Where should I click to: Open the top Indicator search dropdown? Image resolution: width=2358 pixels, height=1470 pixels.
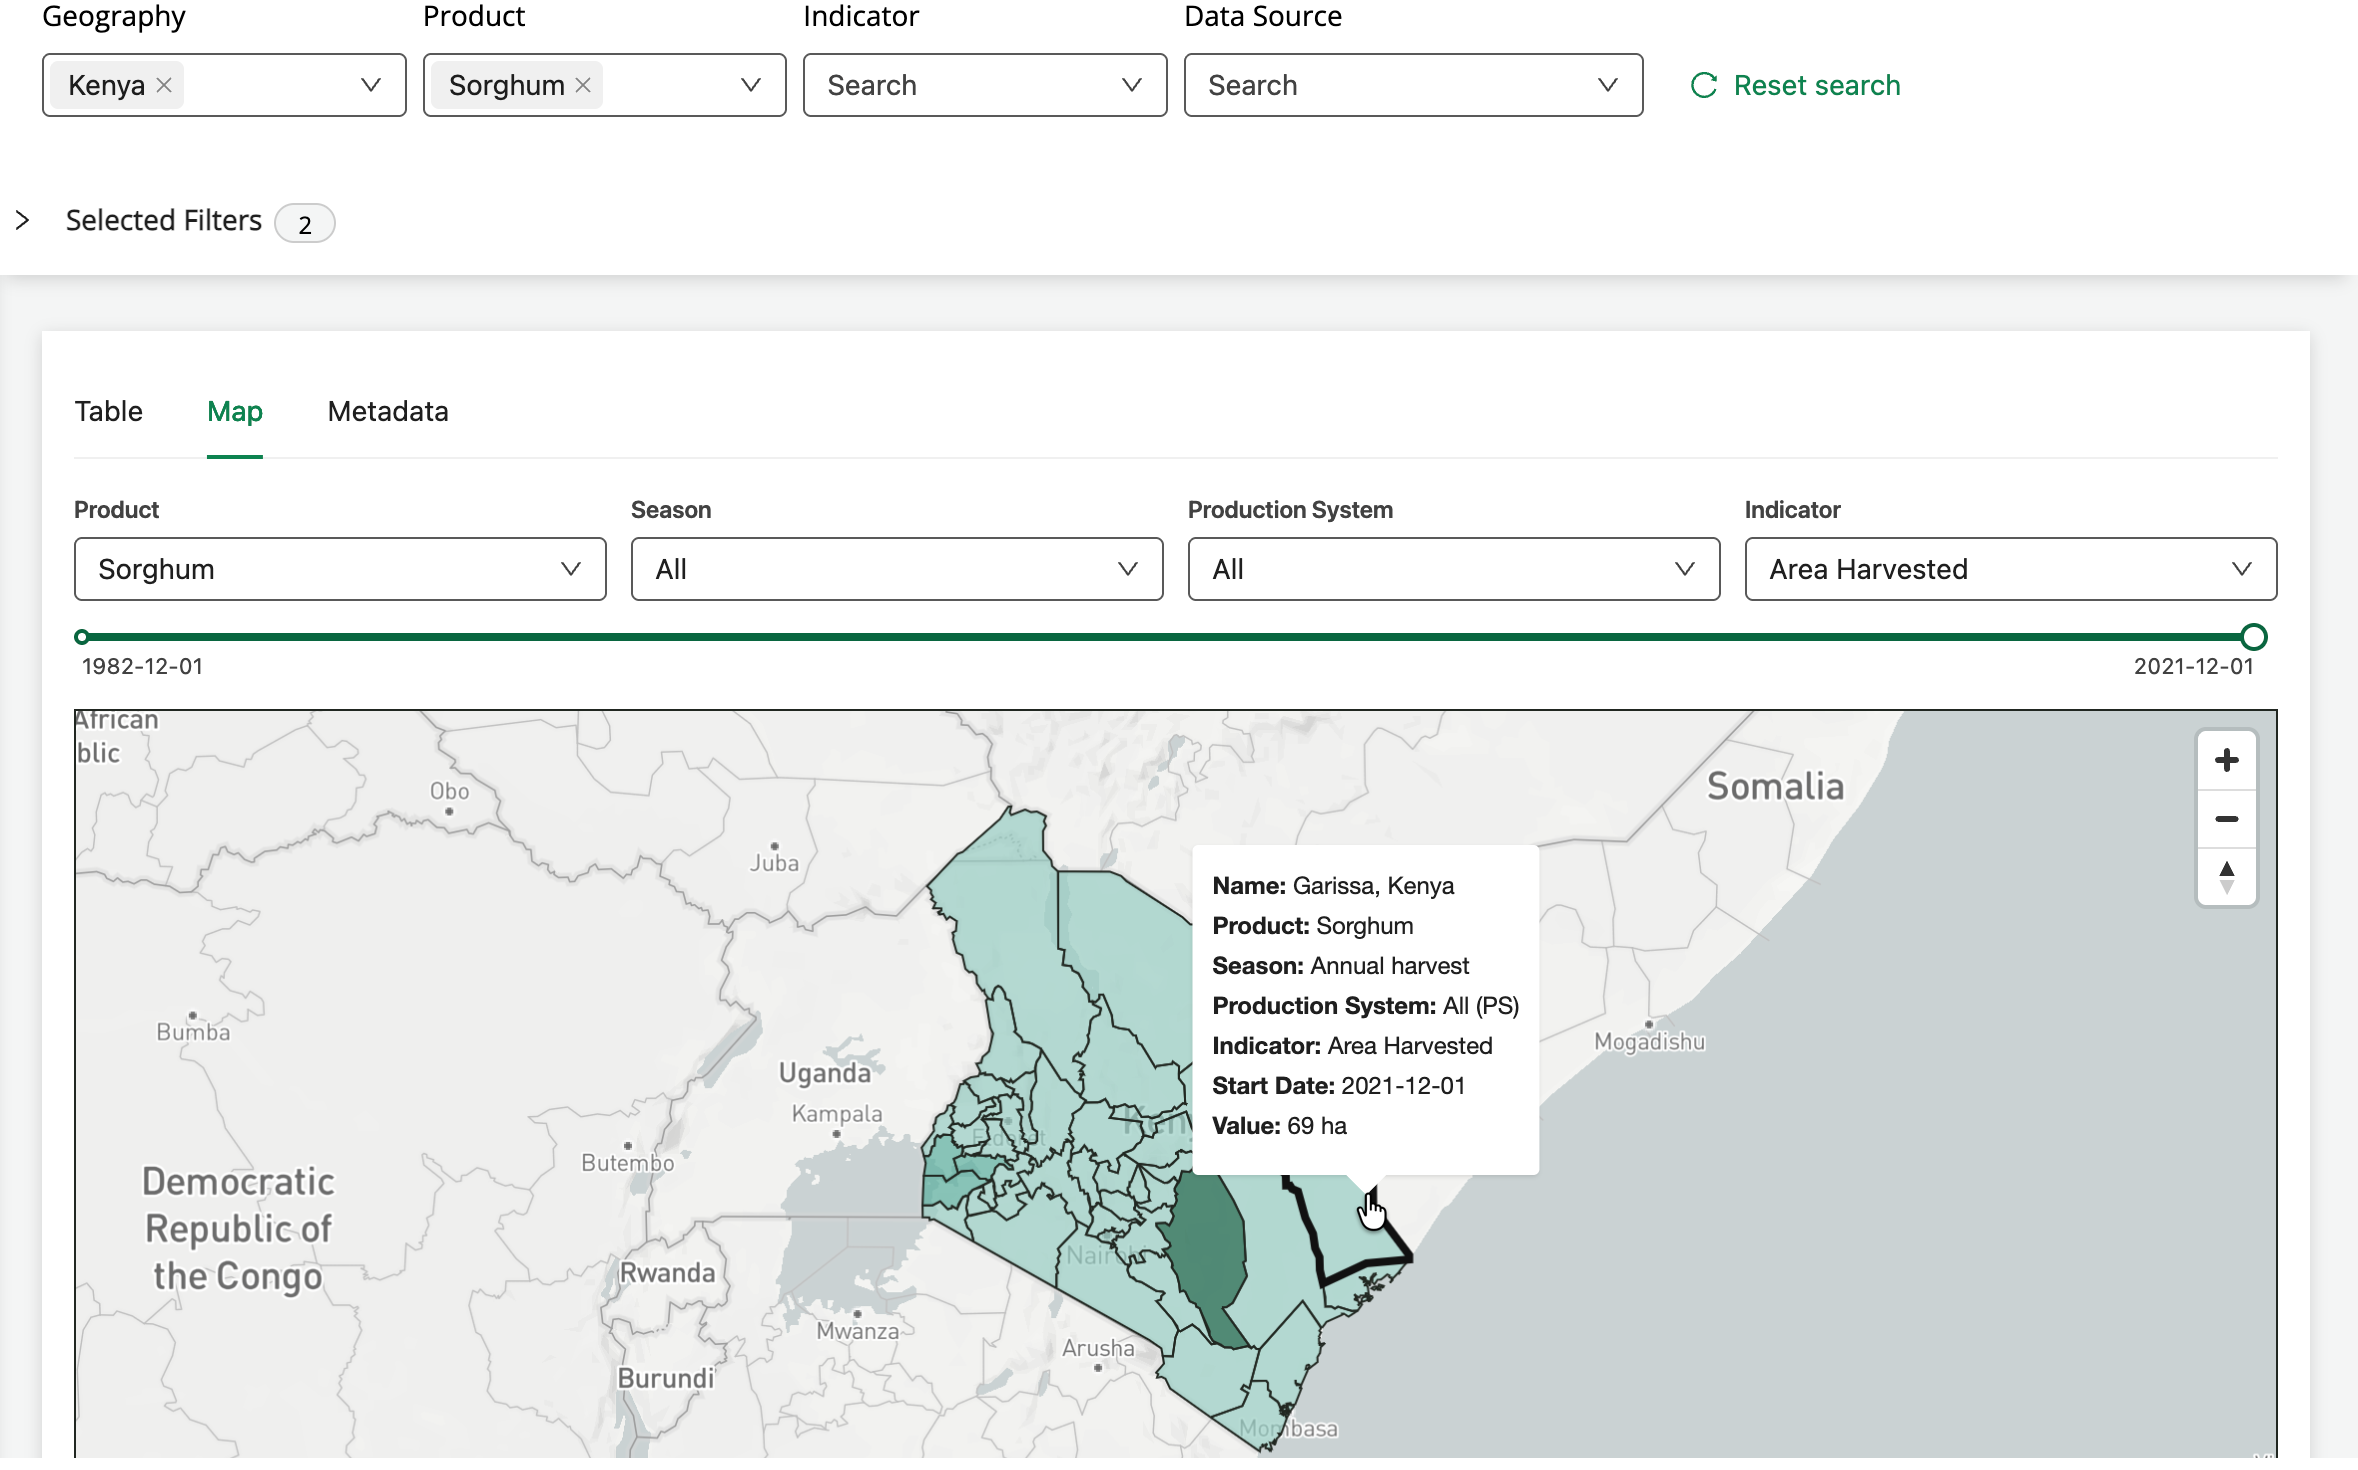tap(985, 86)
